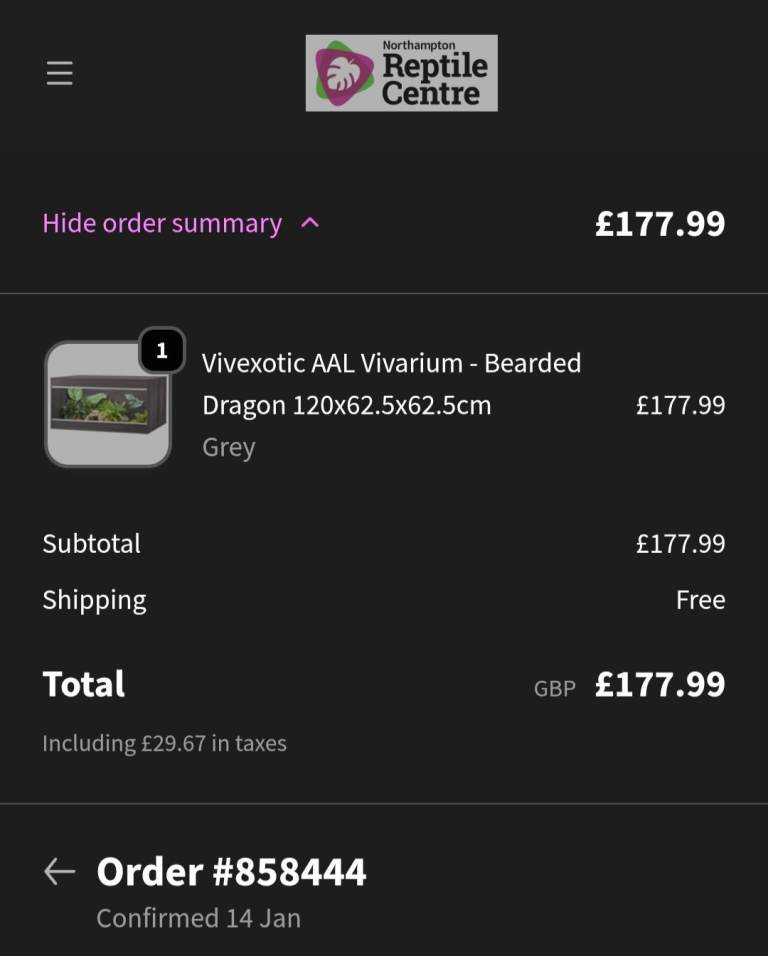The width and height of the screenshot is (768, 956).
Task: Click the product line price £177.99
Action: pyautogui.click(x=680, y=405)
